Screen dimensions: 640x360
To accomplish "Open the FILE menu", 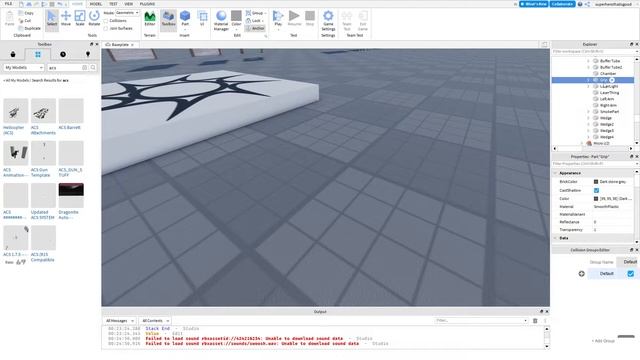I will pos(8,4).
